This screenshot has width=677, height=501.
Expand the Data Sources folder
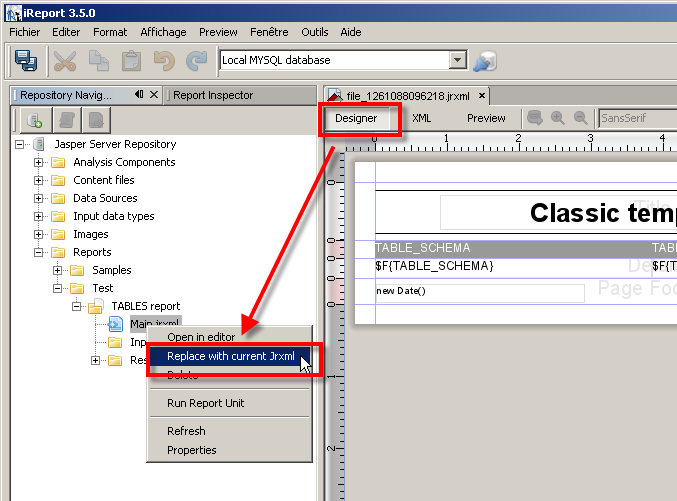(x=38, y=198)
